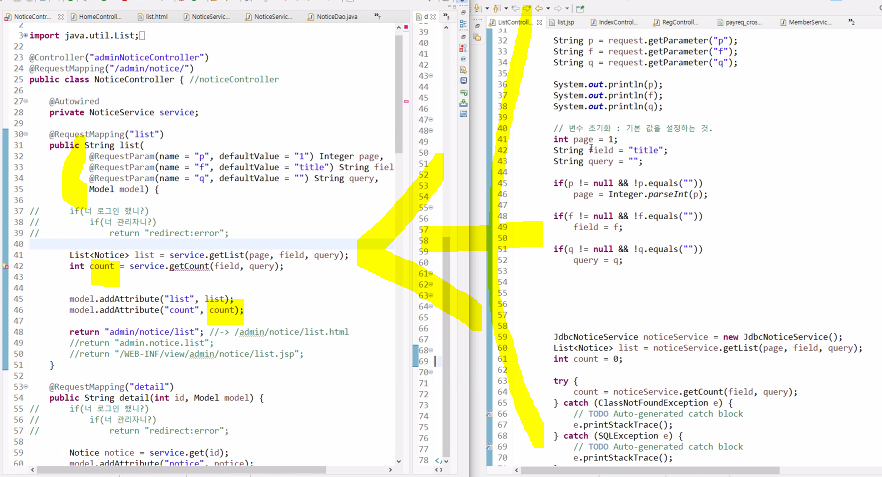The image size is (882, 477).
Task: Click the "admin/notice/list" return string
Action: (153, 332)
